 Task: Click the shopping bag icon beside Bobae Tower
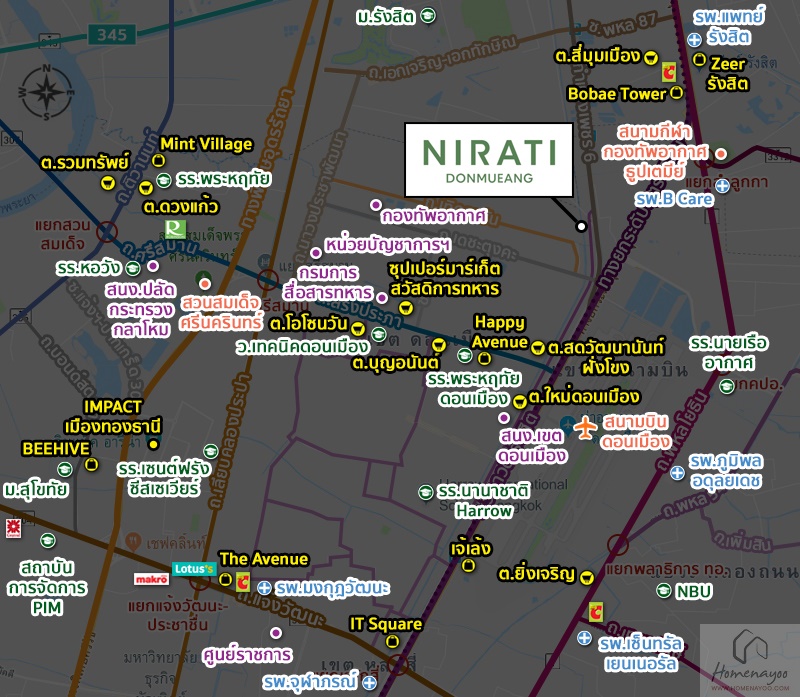click(676, 93)
